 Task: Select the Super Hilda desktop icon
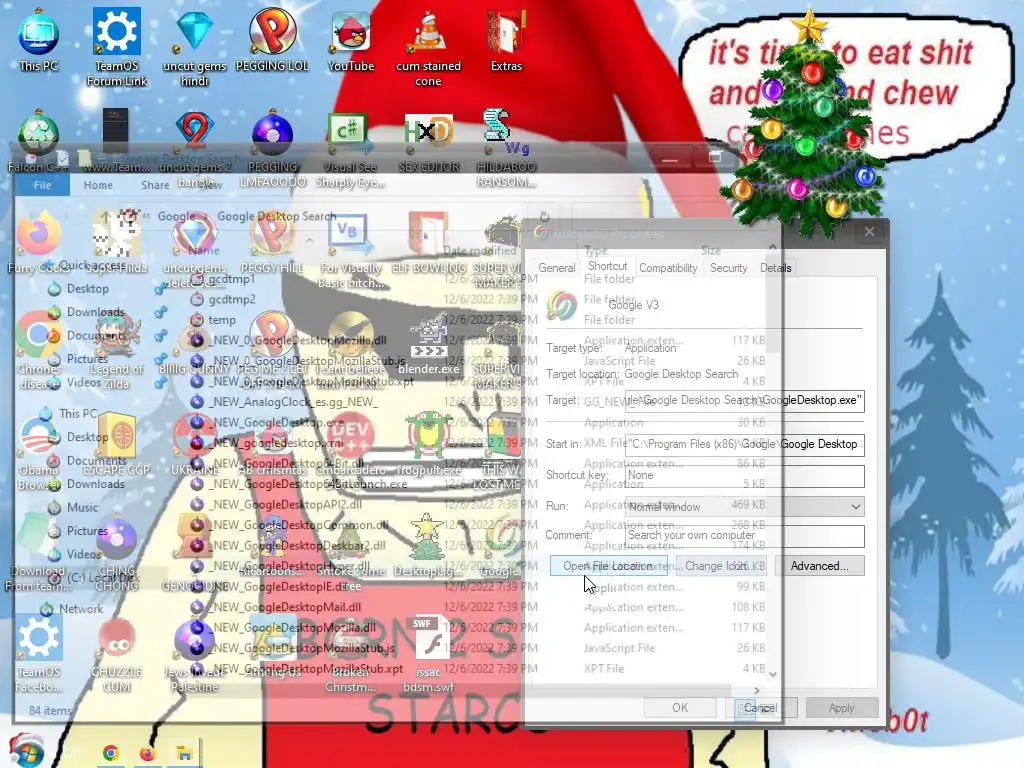point(117,242)
